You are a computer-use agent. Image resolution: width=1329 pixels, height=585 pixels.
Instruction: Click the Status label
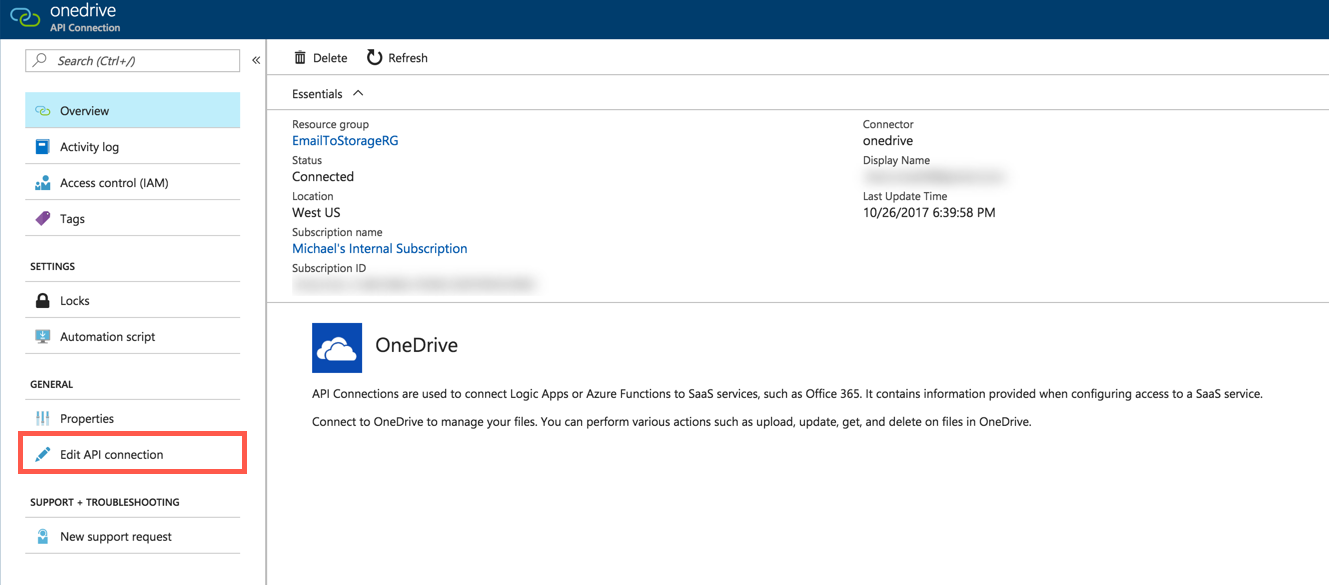tap(307, 161)
